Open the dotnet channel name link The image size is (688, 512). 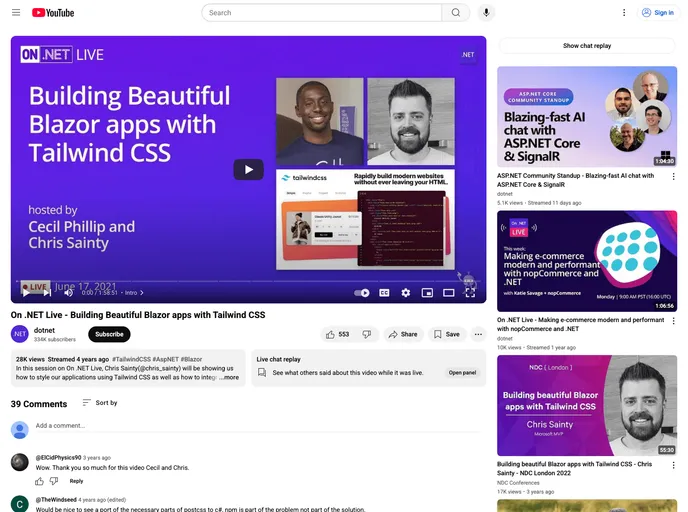44,330
